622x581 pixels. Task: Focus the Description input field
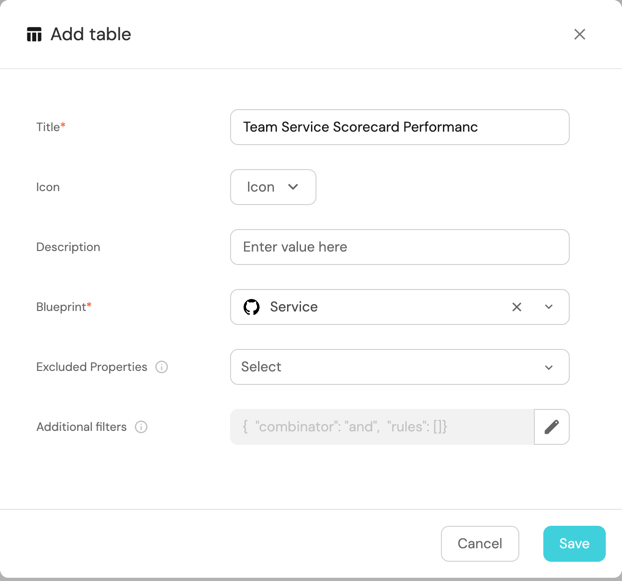tap(399, 247)
